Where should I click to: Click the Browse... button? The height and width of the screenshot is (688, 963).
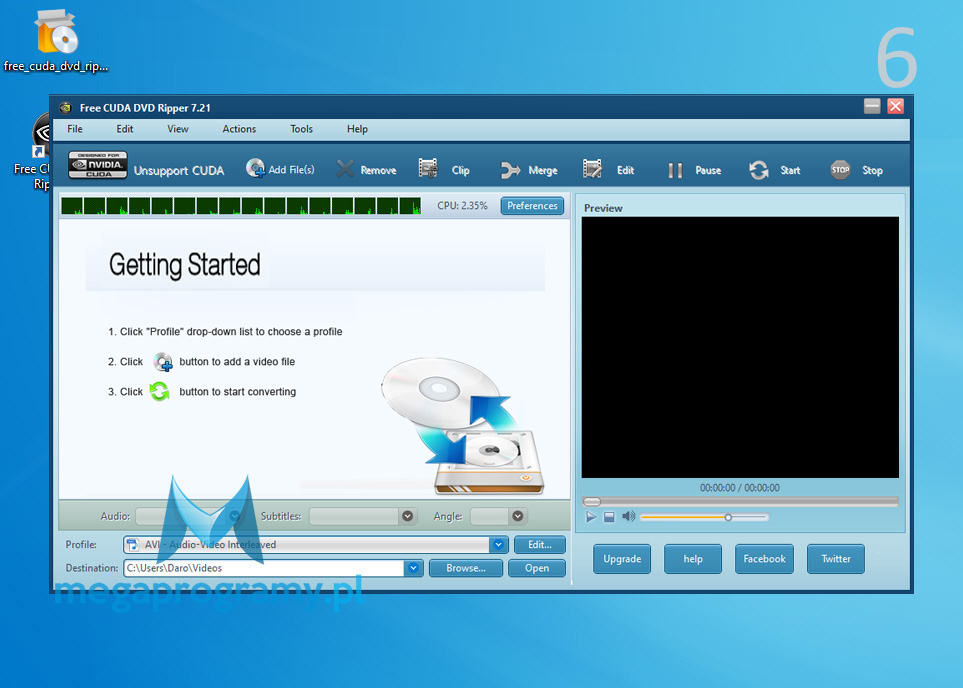pyautogui.click(x=466, y=568)
